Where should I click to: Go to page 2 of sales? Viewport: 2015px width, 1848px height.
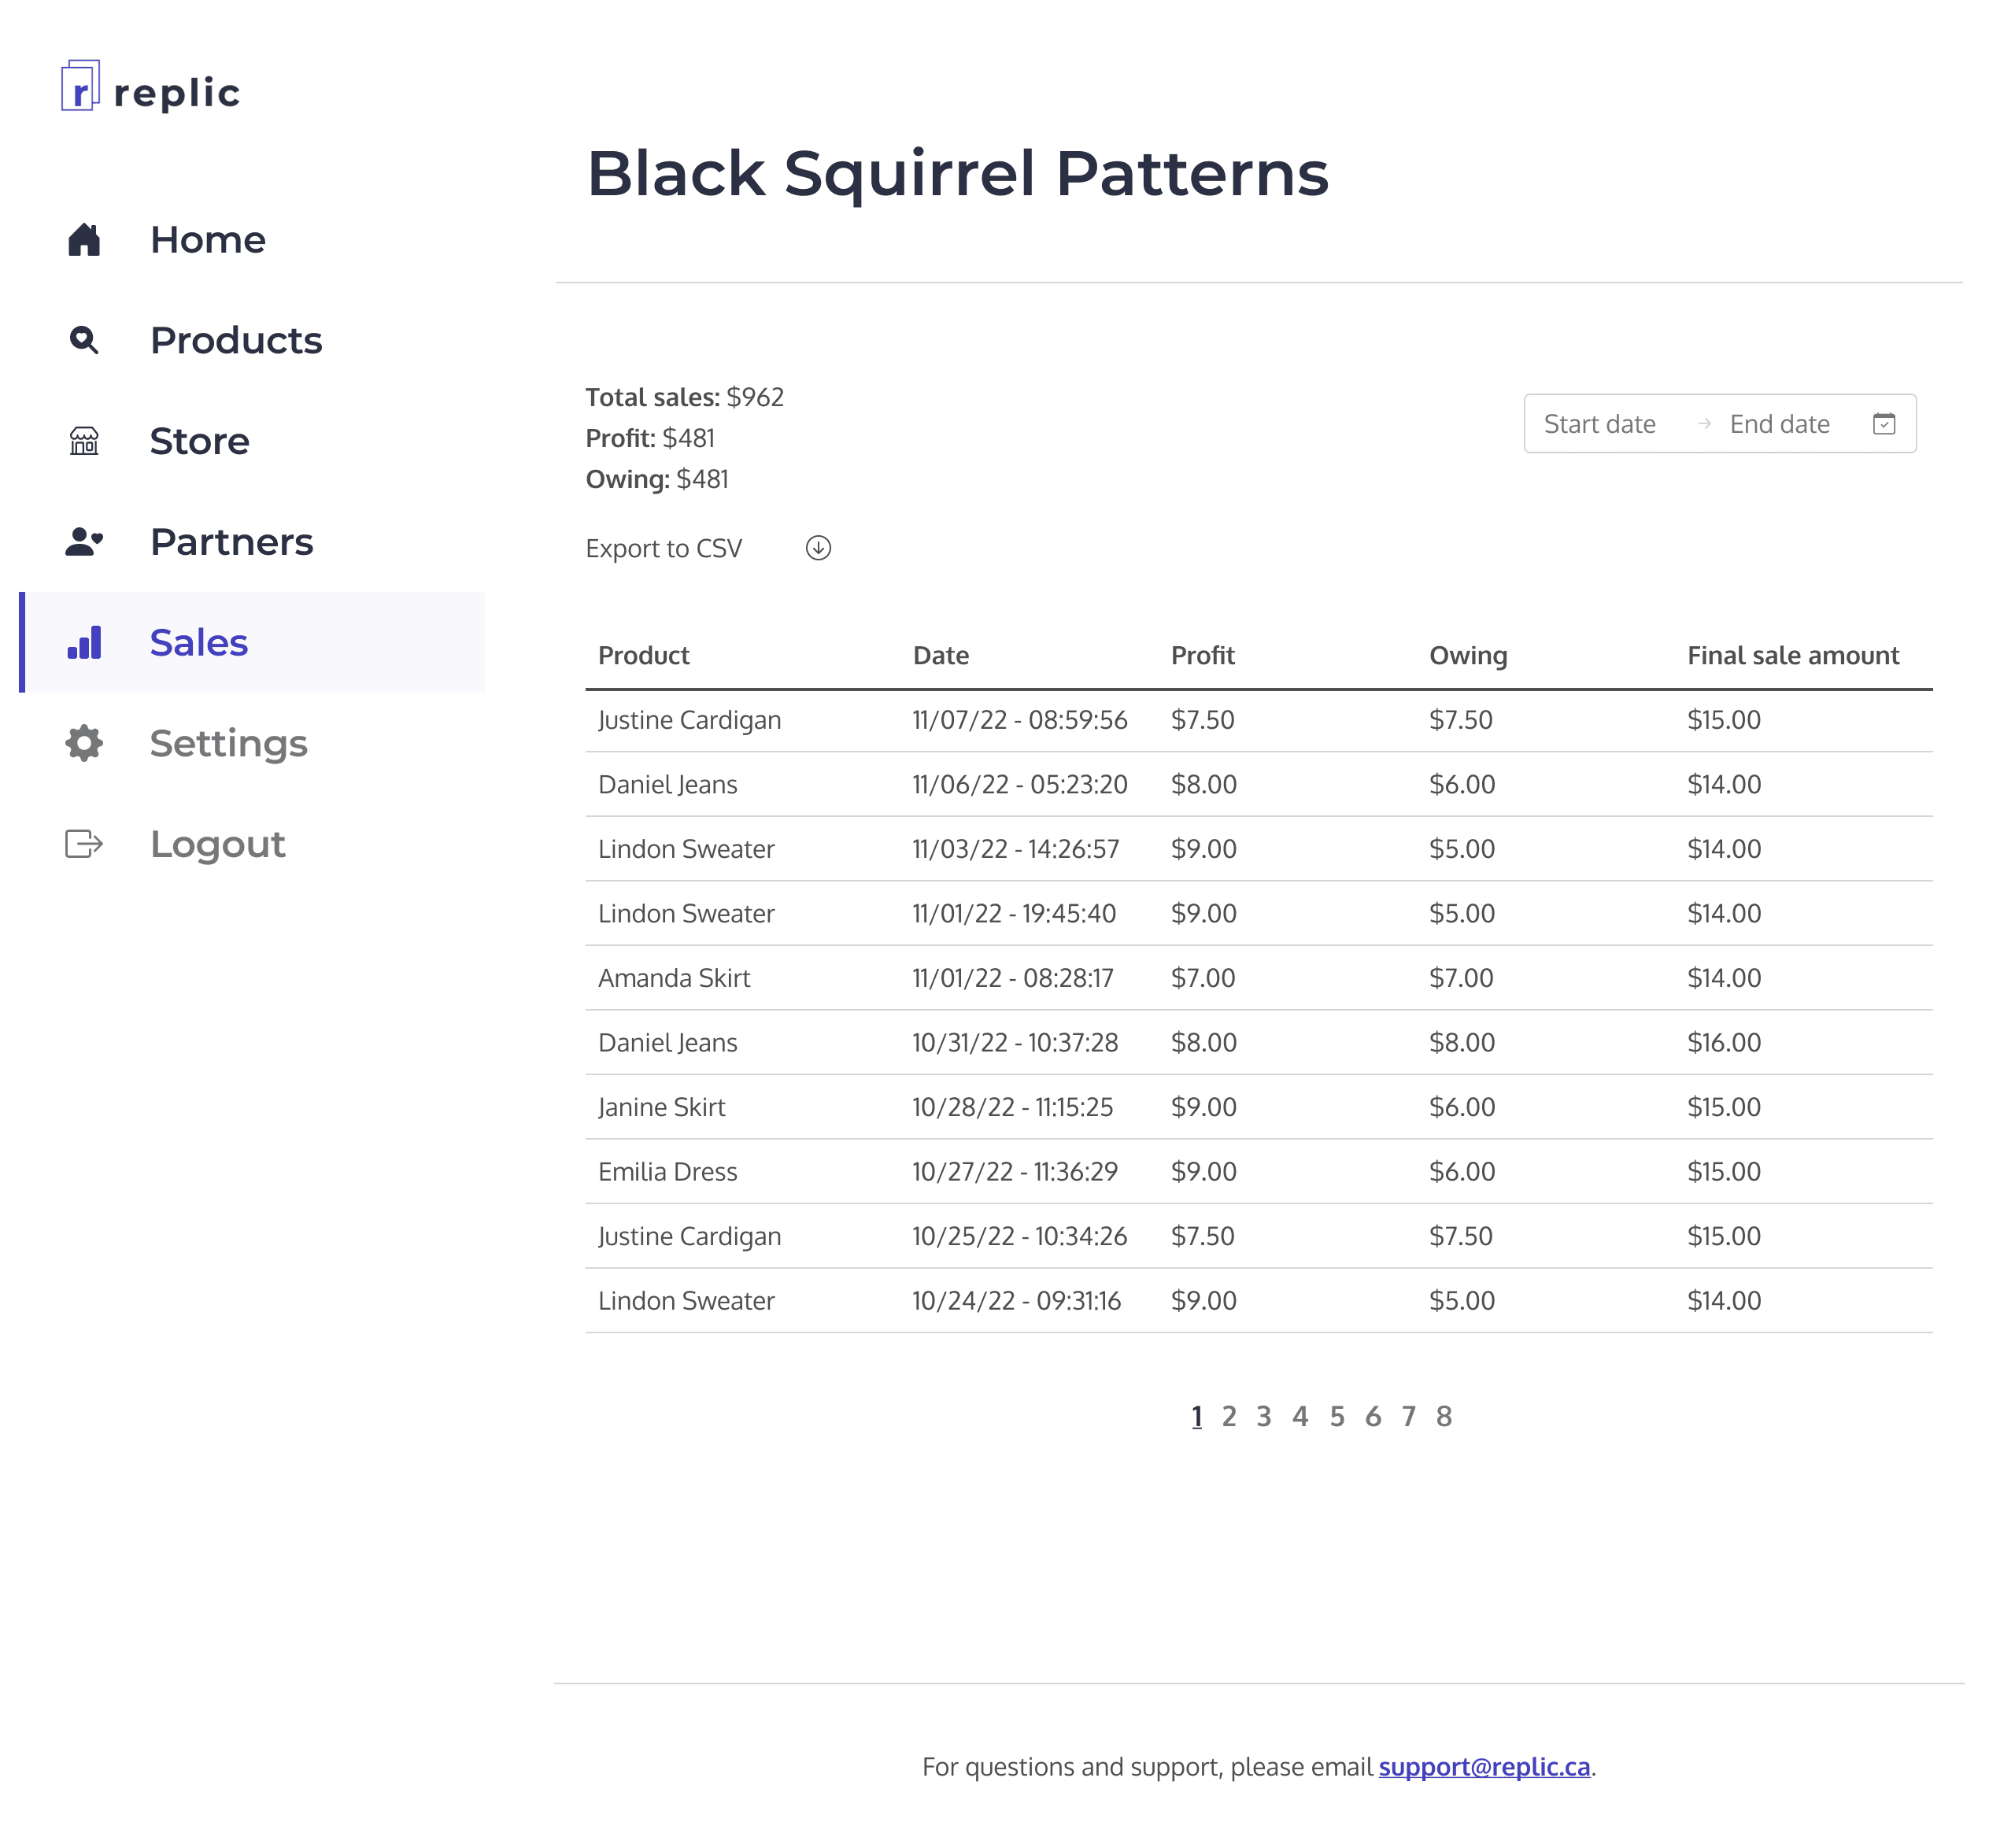(x=1229, y=1416)
